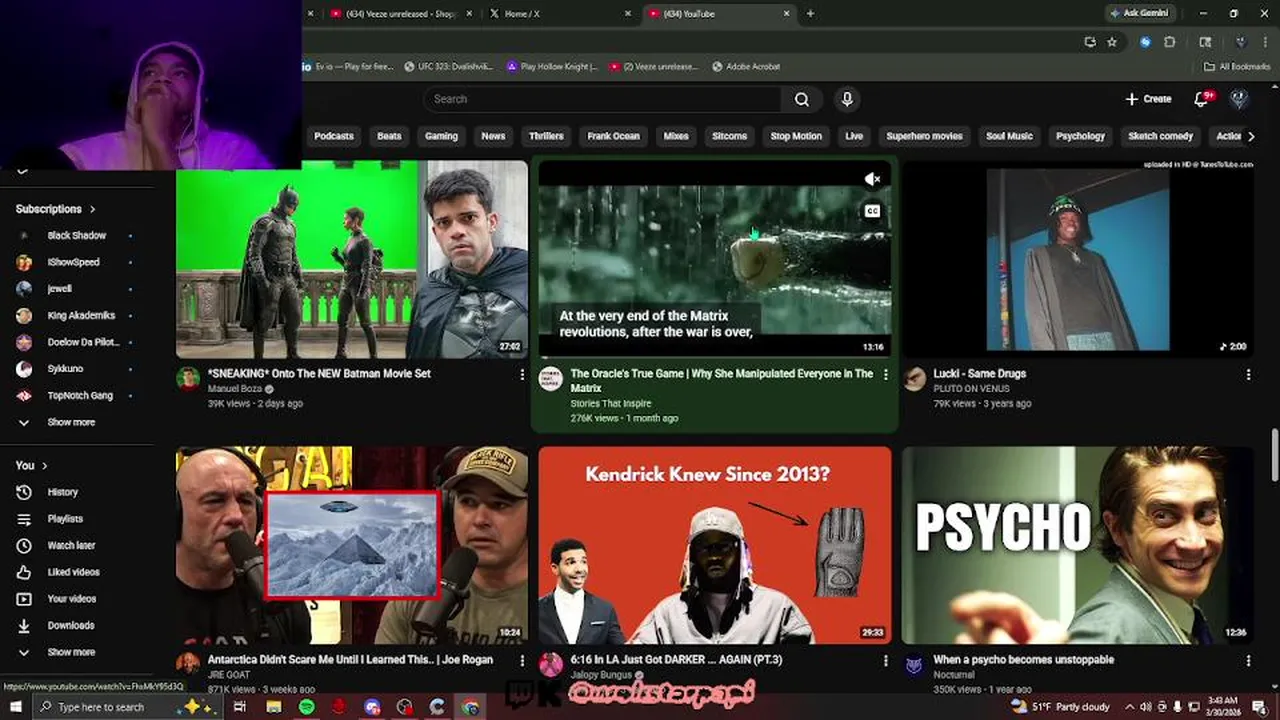Open the PSYCHO video thumbnail

pyautogui.click(x=1078, y=545)
